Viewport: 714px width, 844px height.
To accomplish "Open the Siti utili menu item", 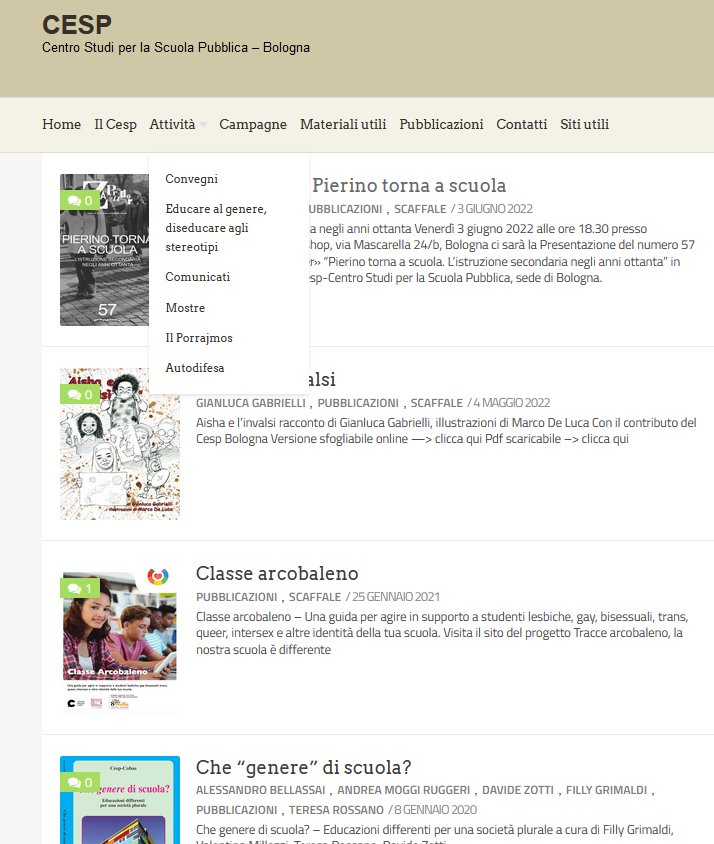I will (584, 124).
